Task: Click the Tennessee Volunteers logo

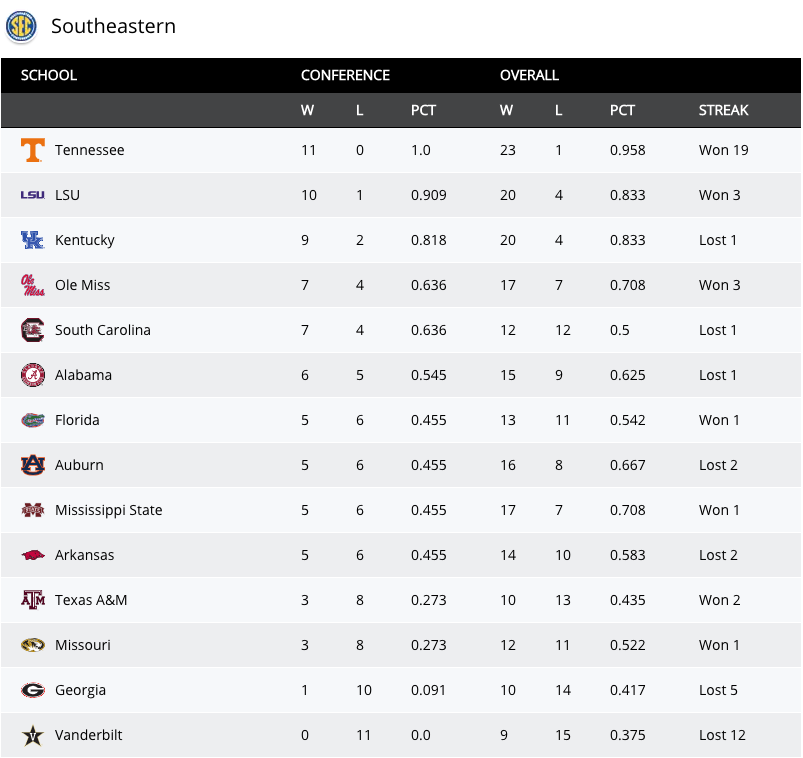Action: click(33, 150)
